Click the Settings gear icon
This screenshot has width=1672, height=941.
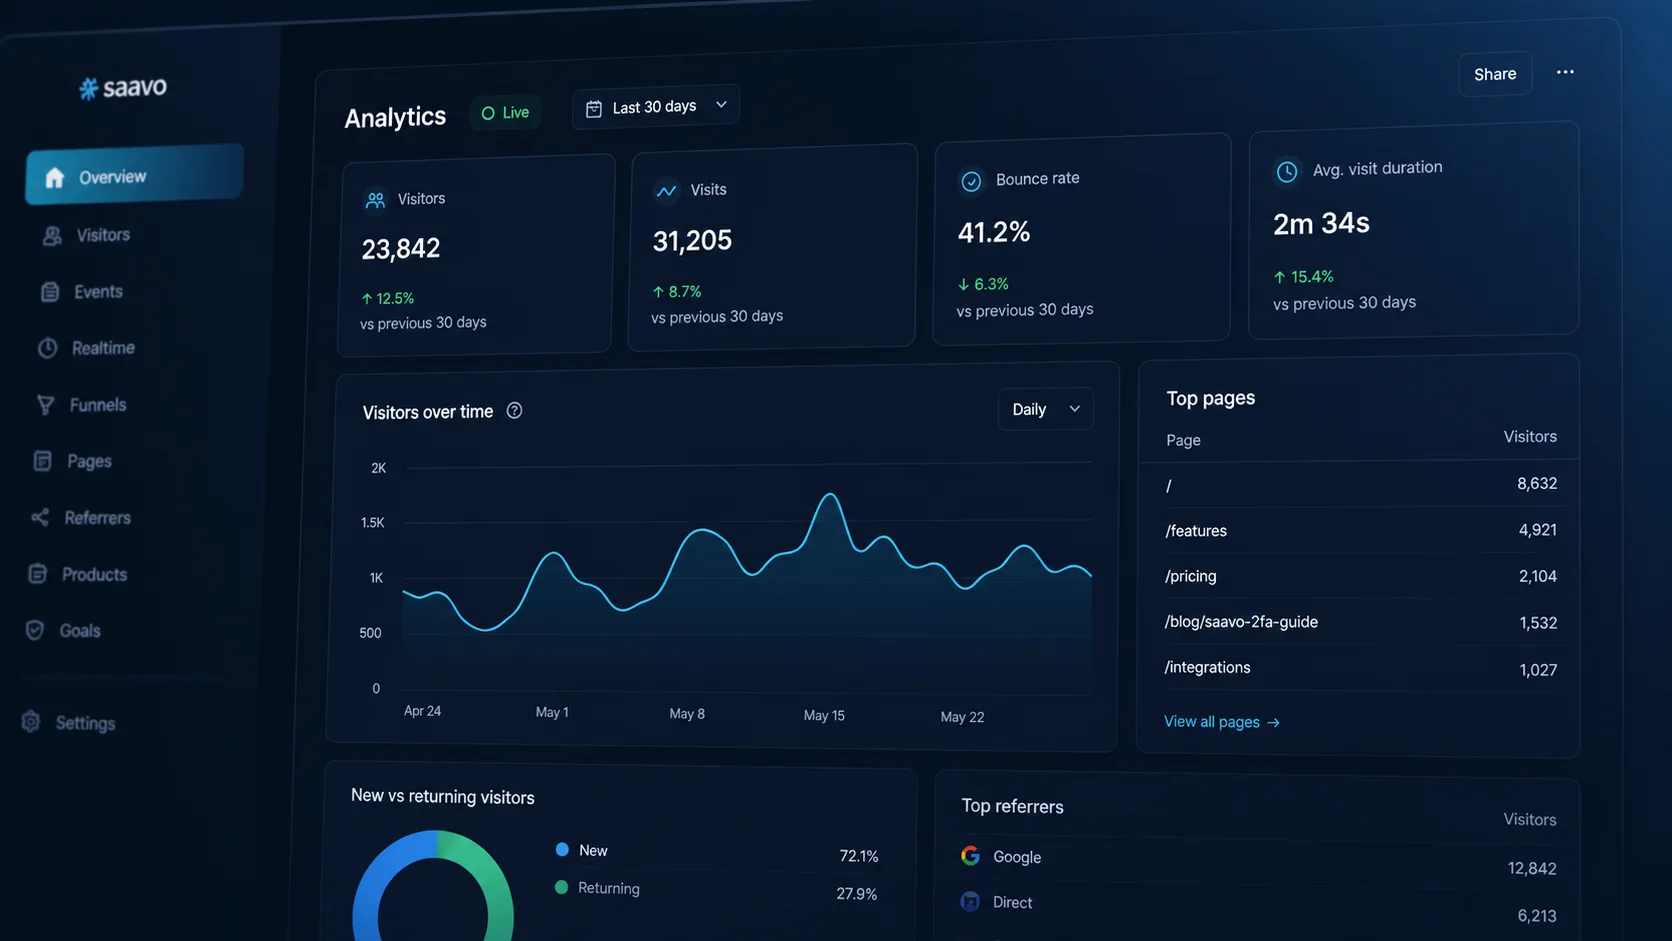coord(31,722)
